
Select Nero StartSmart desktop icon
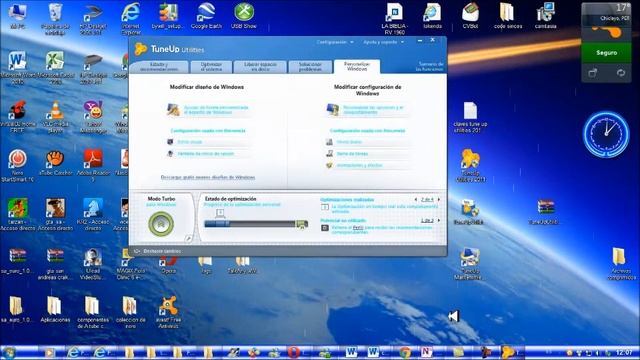click(x=17, y=166)
